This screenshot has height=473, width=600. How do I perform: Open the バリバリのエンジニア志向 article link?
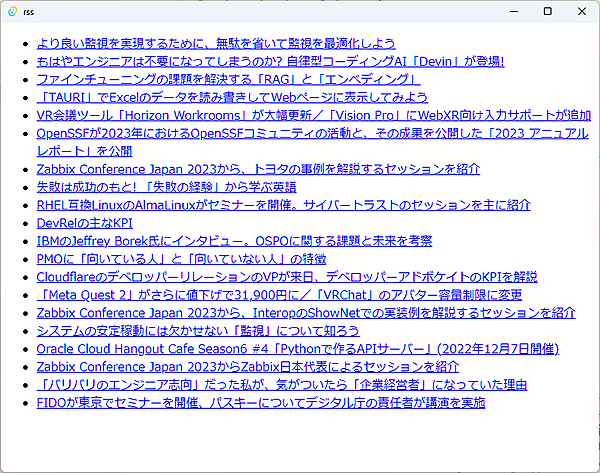[282, 385]
